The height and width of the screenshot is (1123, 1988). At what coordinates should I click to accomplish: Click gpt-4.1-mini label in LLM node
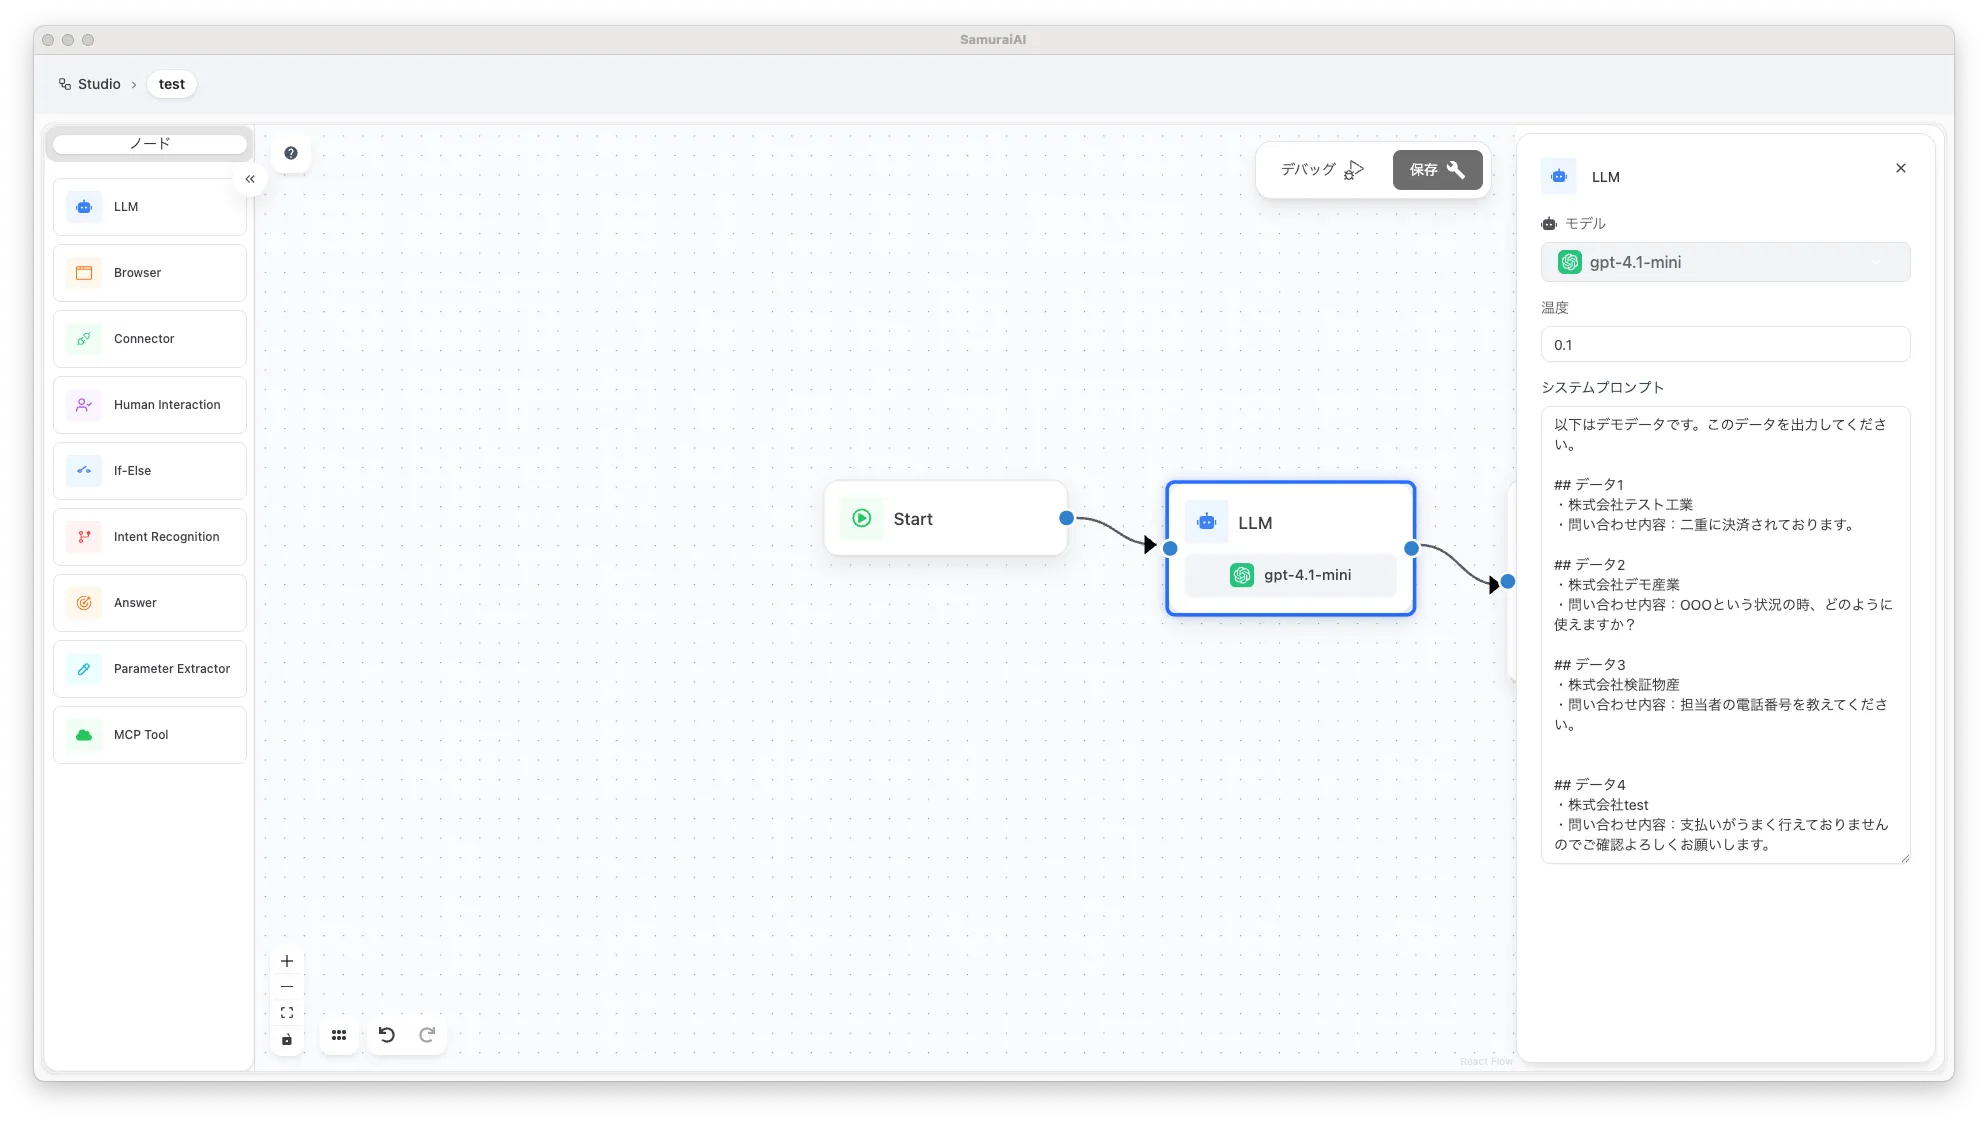(x=1307, y=575)
